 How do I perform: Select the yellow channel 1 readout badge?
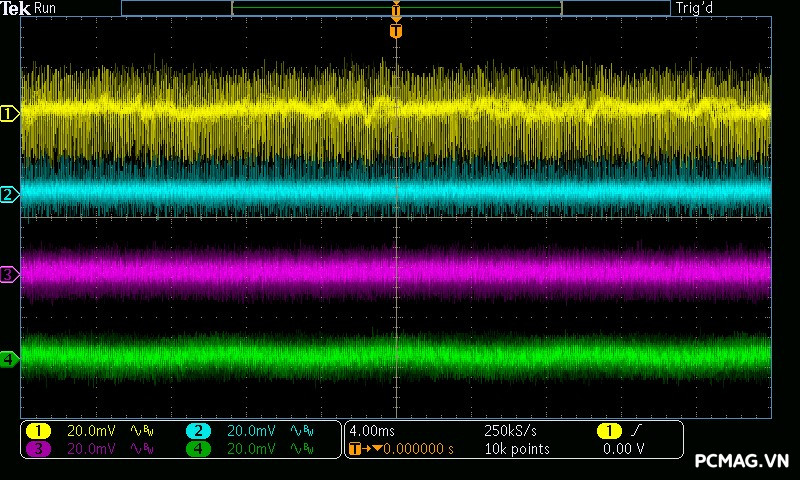point(38,431)
